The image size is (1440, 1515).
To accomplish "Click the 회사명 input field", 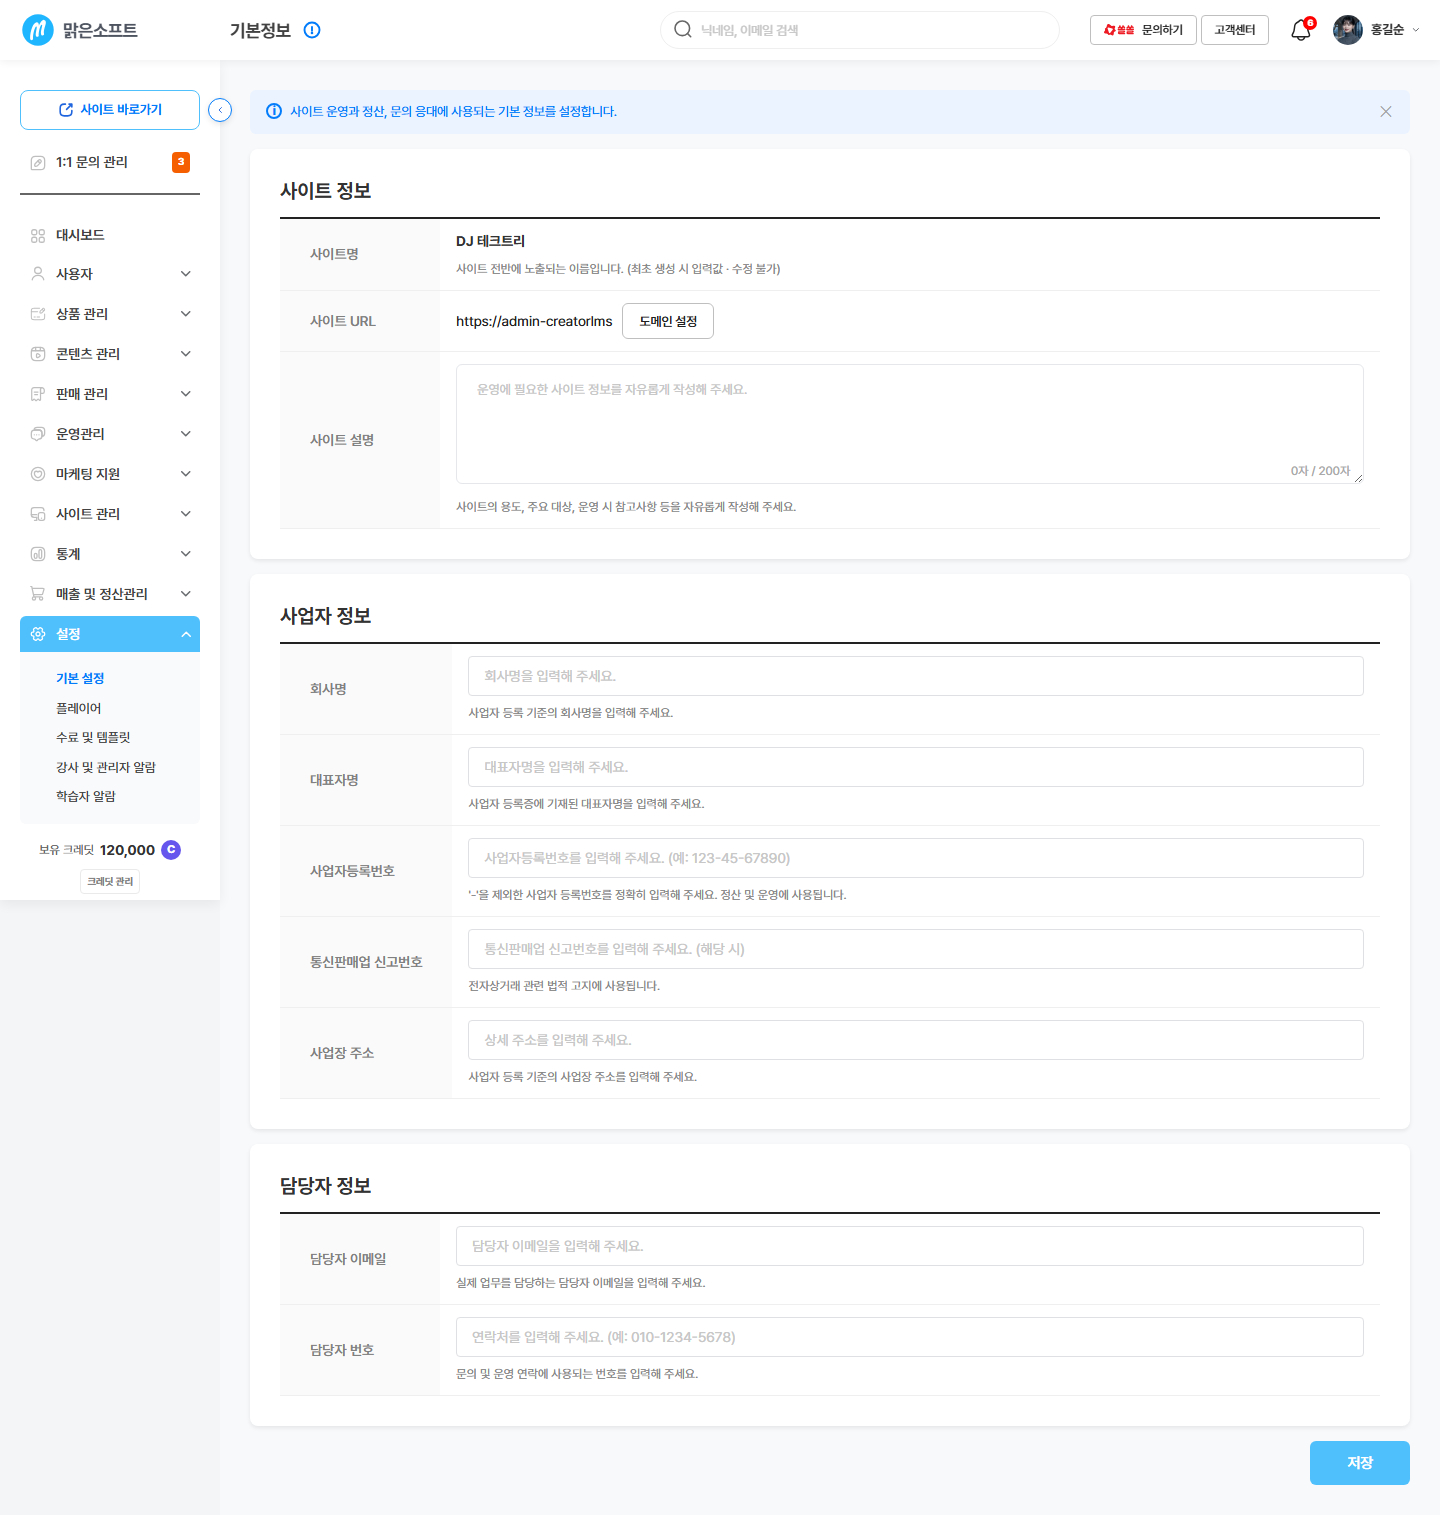I will tap(916, 676).
